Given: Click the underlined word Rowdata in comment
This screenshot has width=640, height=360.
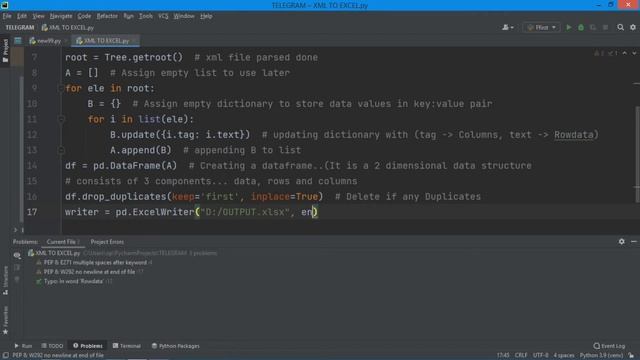Looking at the screenshot, I should tap(573, 135).
